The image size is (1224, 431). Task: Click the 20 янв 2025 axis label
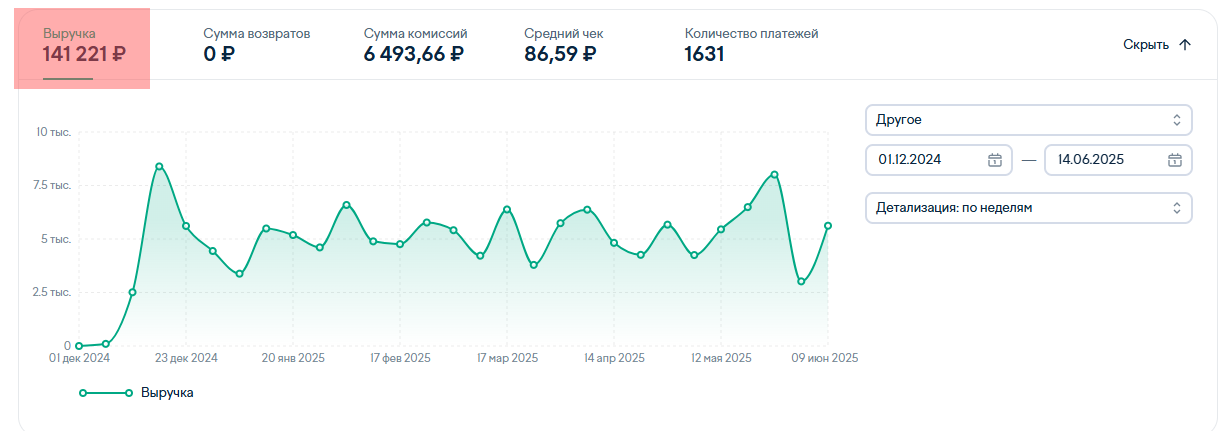[x=293, y=358]
